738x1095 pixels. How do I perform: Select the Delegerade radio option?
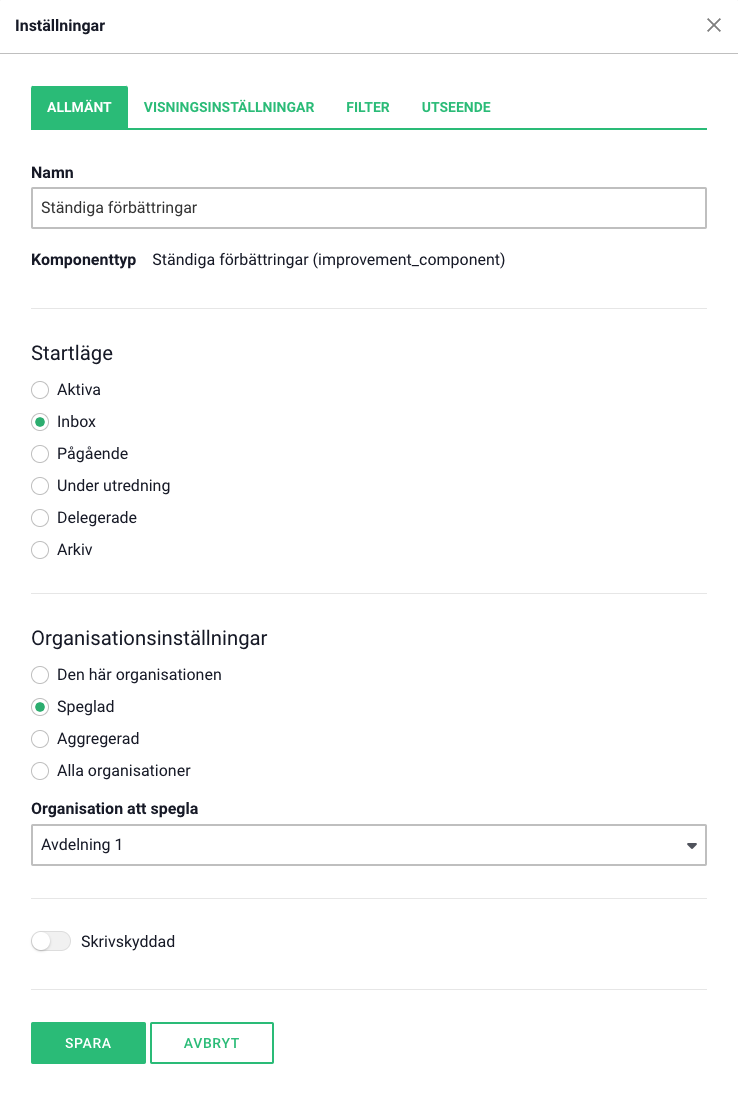pos(40,518)
